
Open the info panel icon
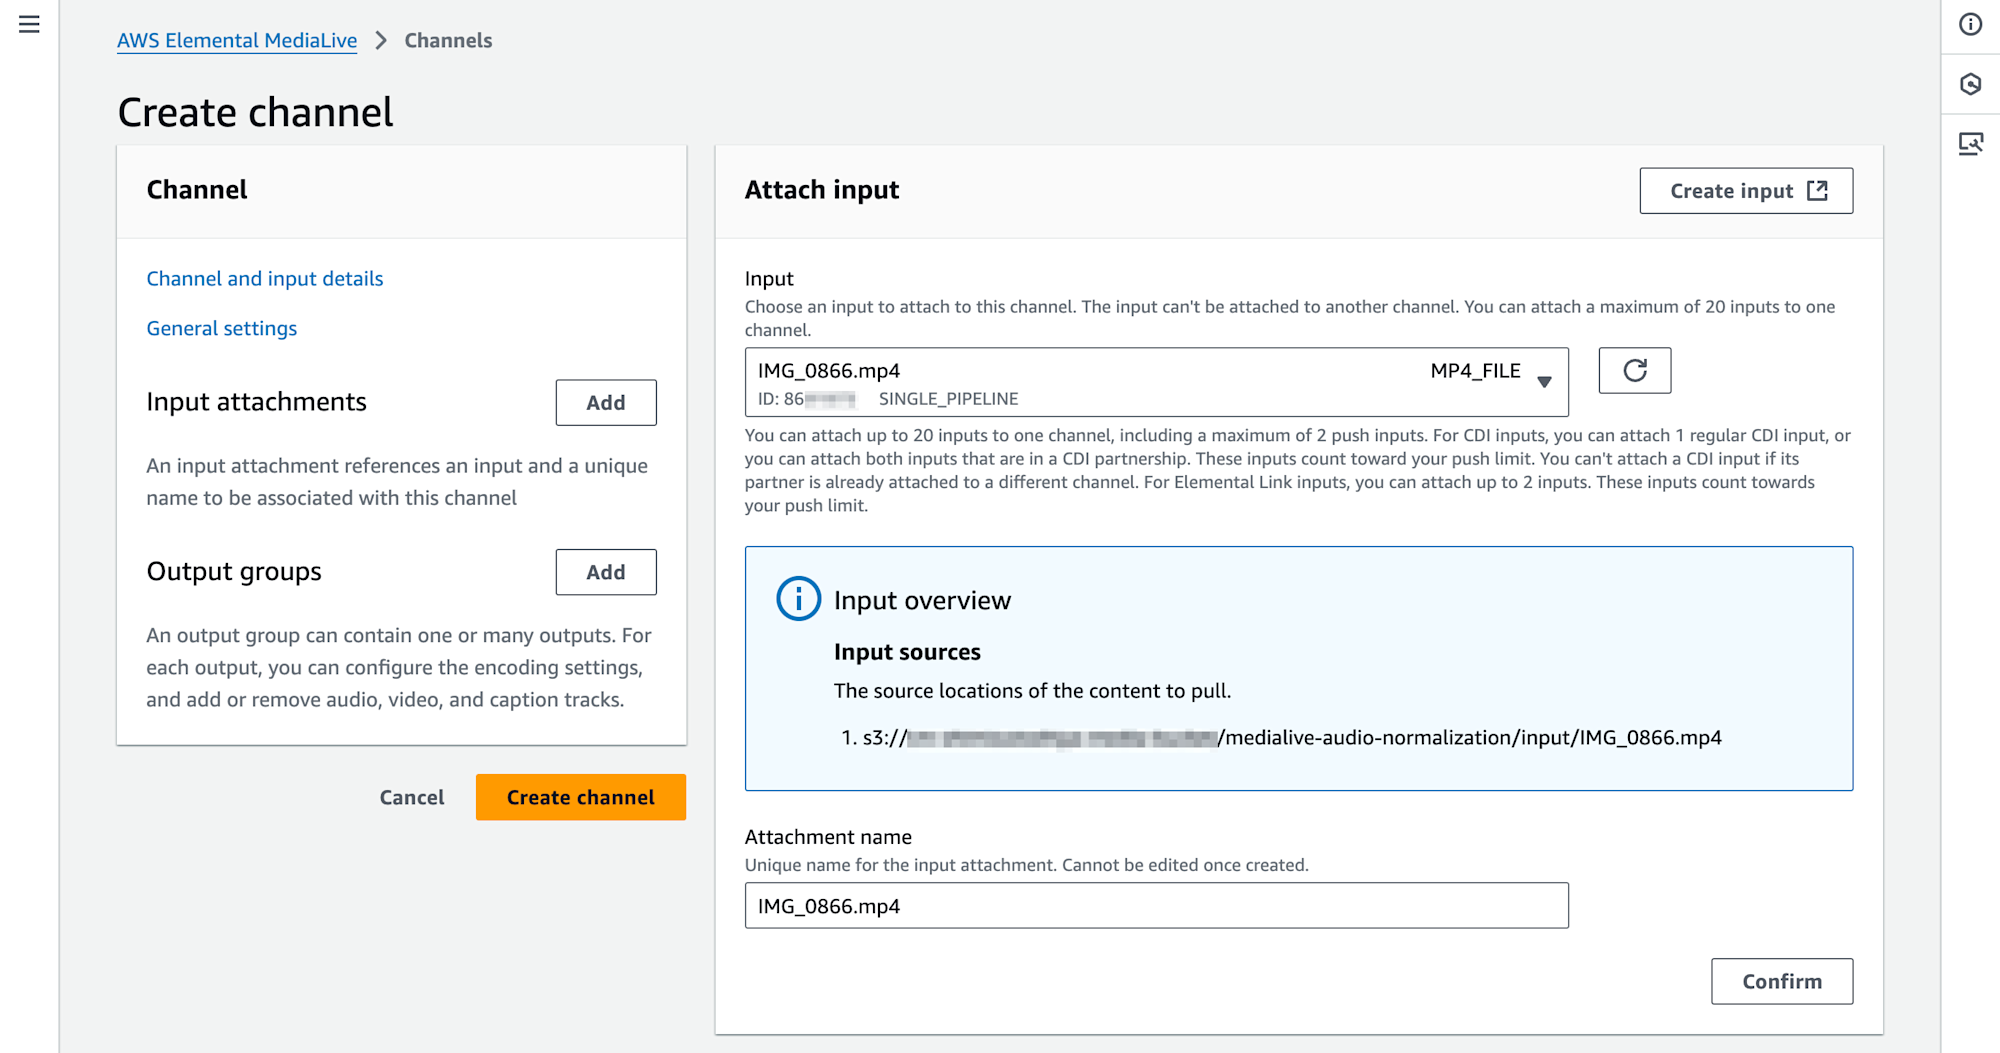tap(1970, 24)
